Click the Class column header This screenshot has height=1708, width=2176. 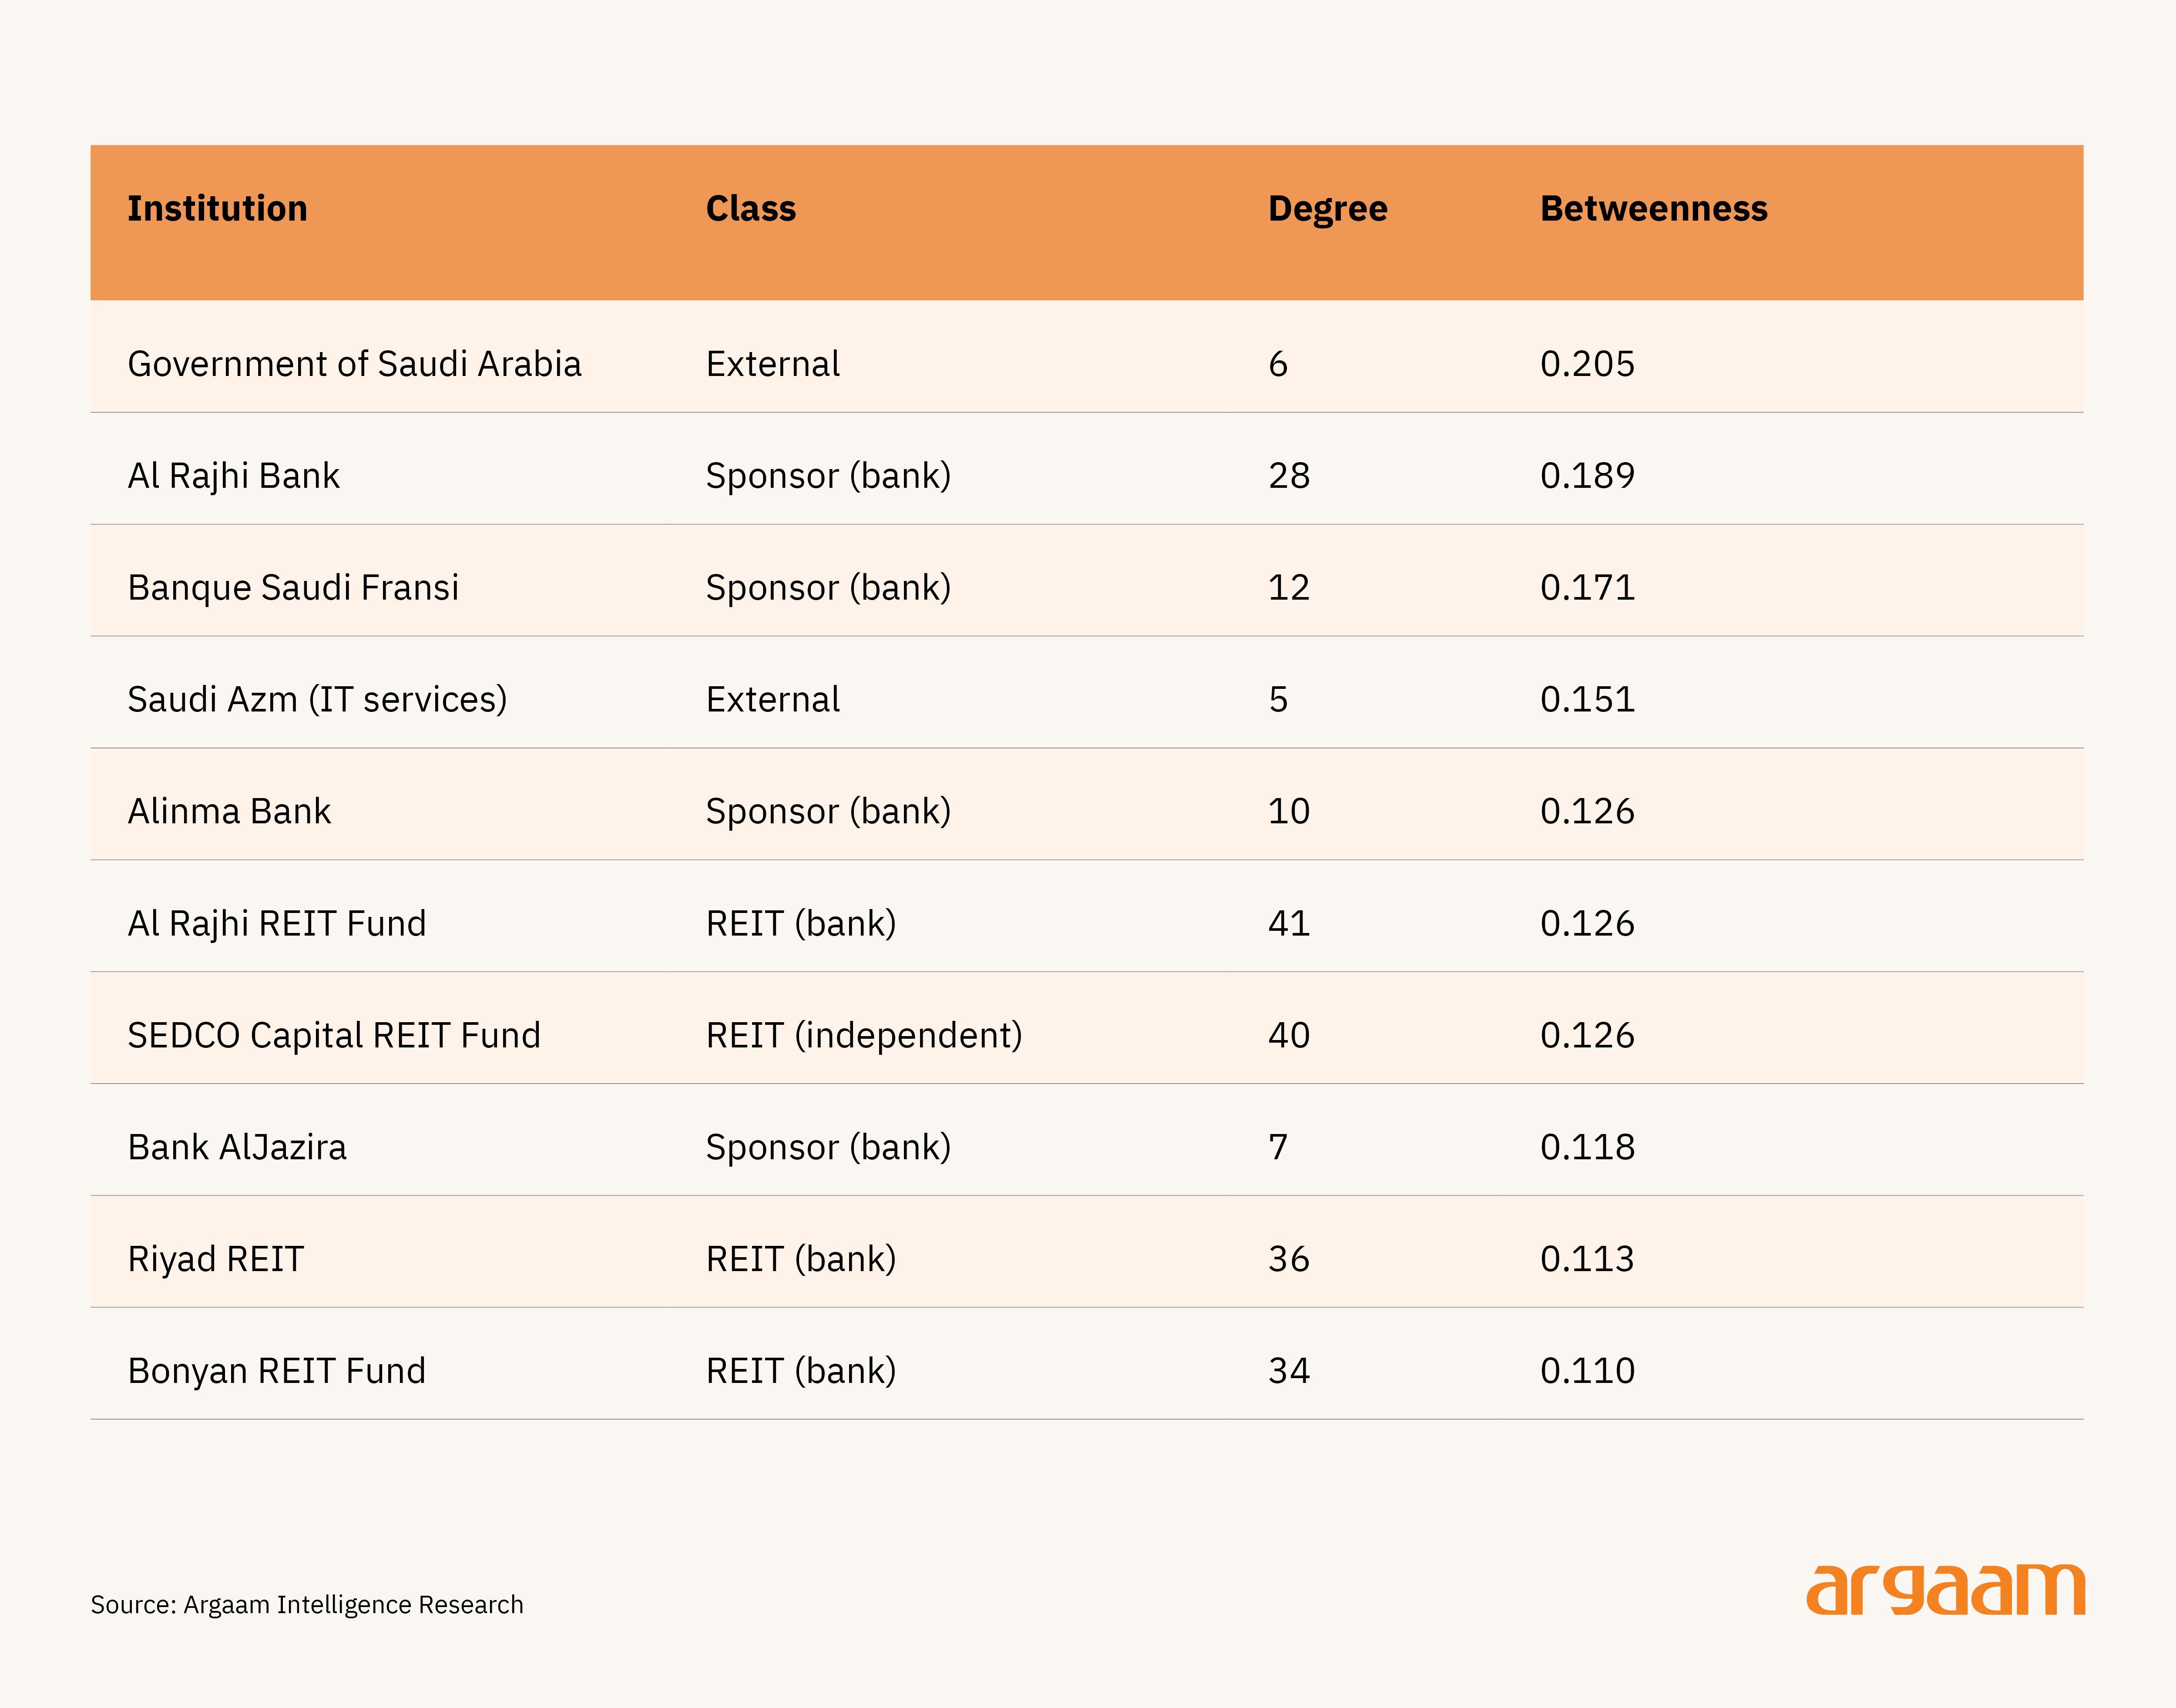click(x=751, y=208)
